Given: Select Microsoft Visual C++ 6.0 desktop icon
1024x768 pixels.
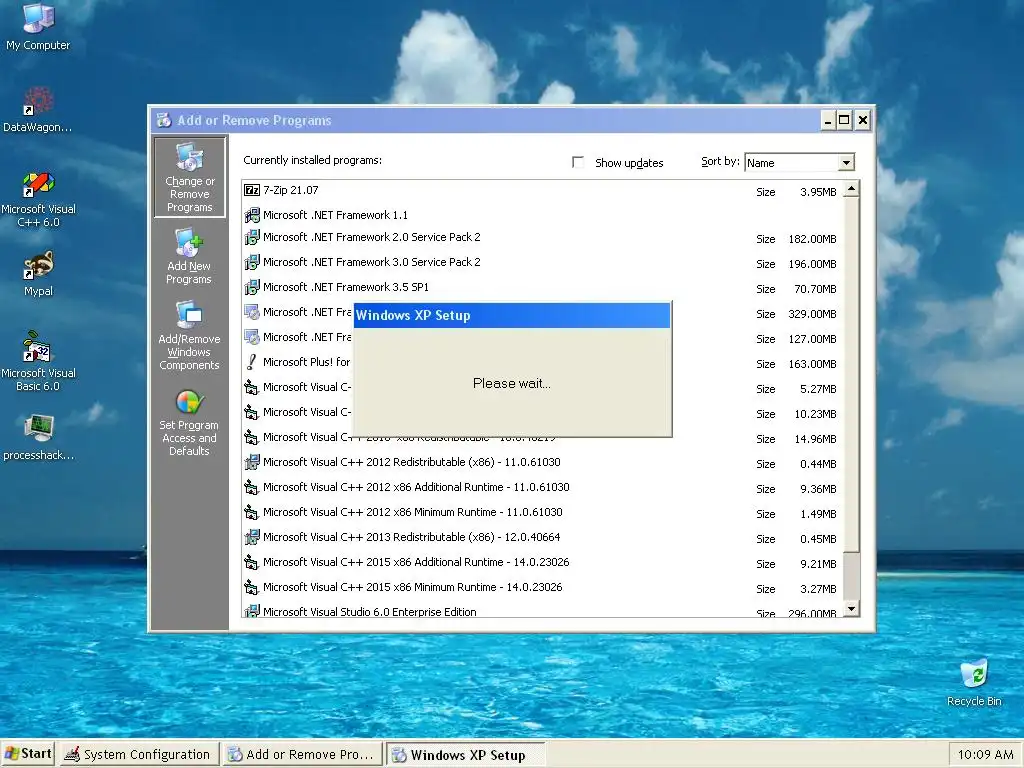Looking at the screenshot, I should click(x=38, y=199).
